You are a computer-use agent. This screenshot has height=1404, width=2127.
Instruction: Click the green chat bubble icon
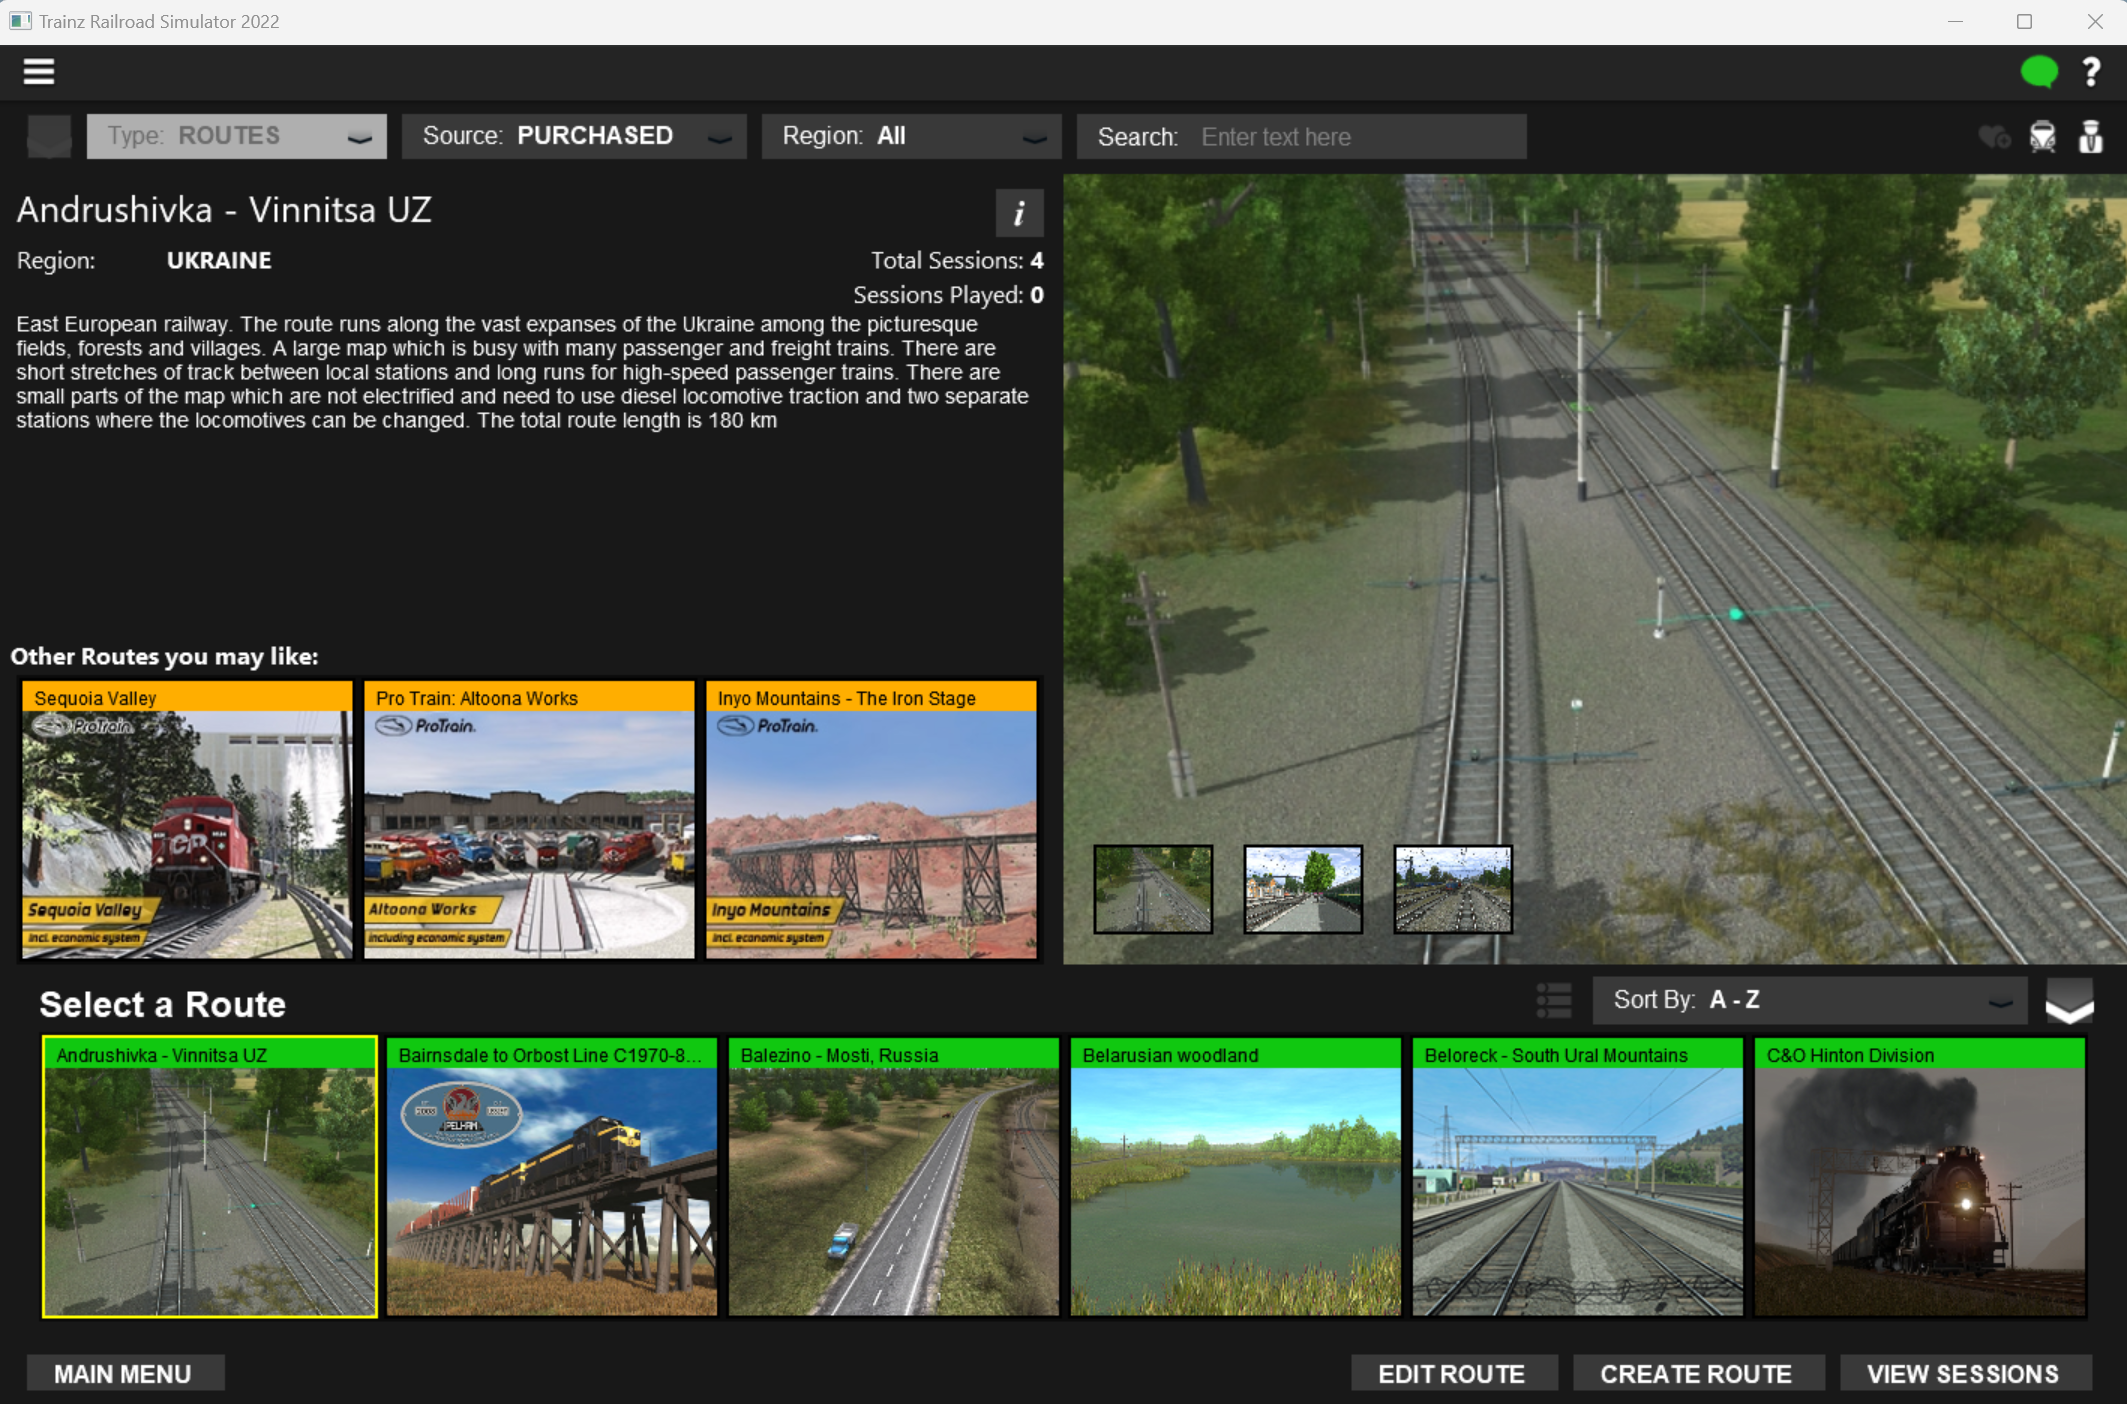coord(2038,72)
